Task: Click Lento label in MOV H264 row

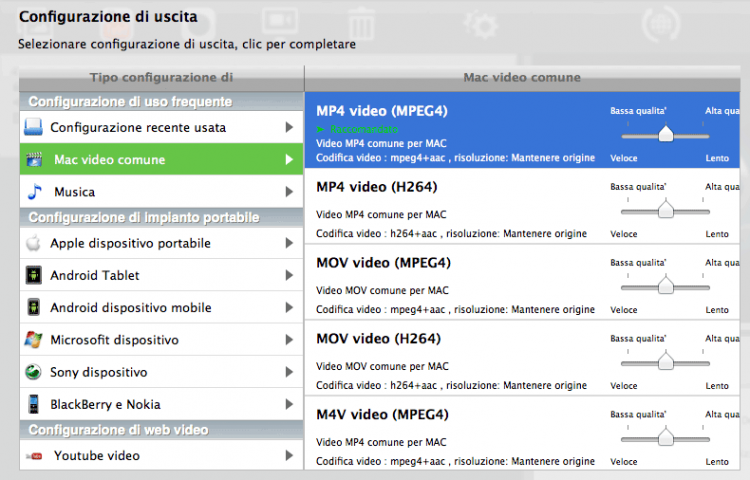Action: [717, 386]
